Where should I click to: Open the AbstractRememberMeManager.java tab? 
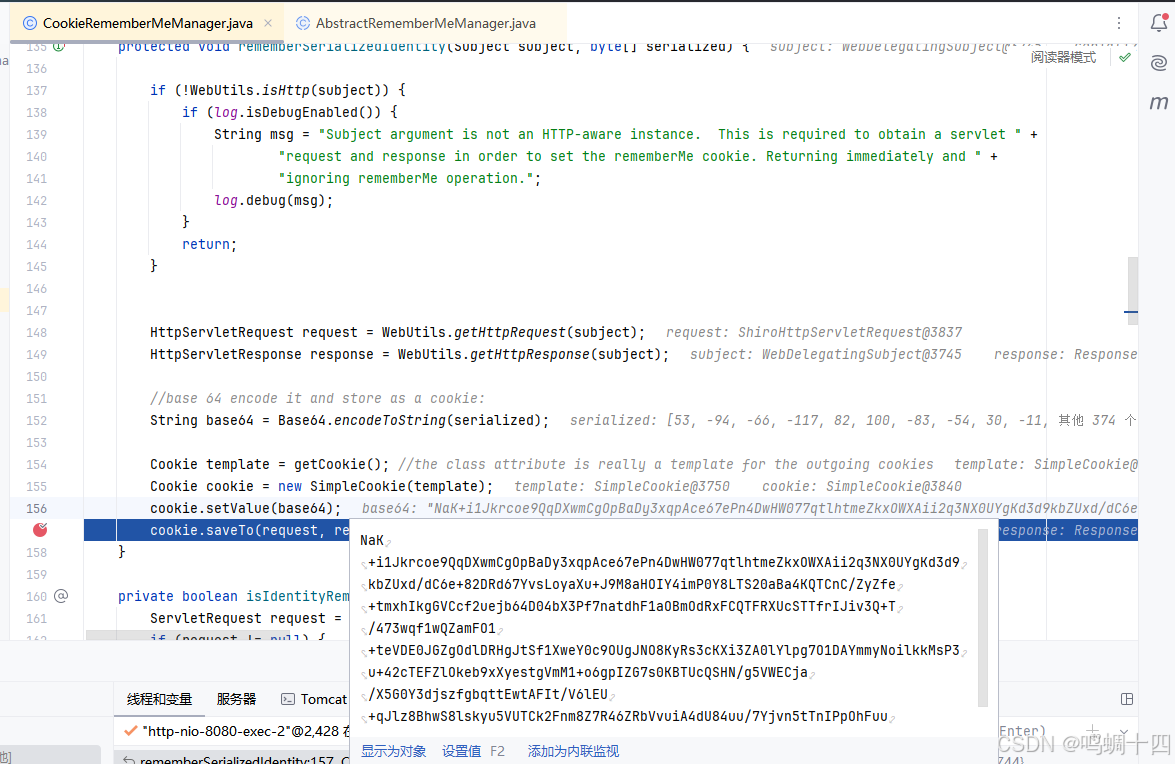tap(425, 23)
